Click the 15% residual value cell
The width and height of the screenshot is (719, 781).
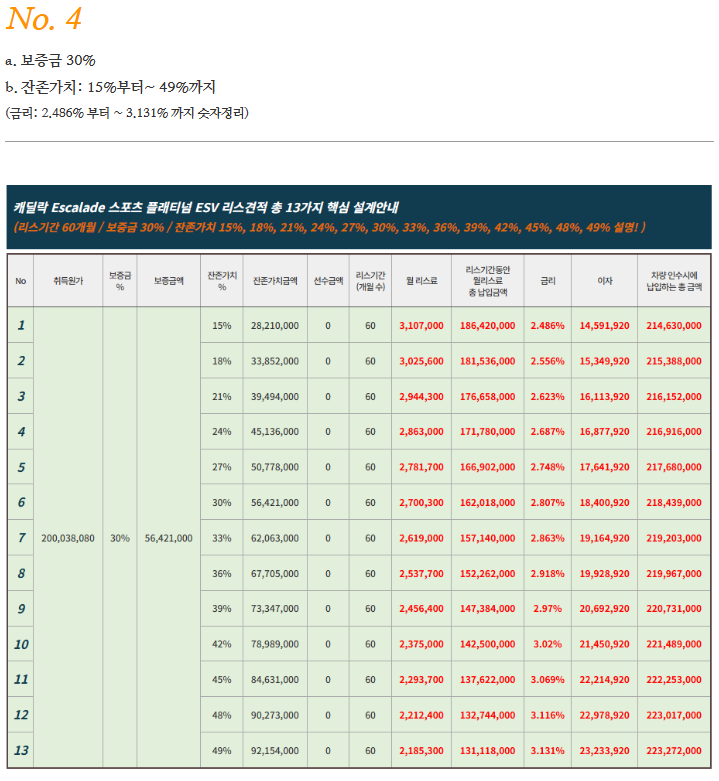(x=222, y=326)
